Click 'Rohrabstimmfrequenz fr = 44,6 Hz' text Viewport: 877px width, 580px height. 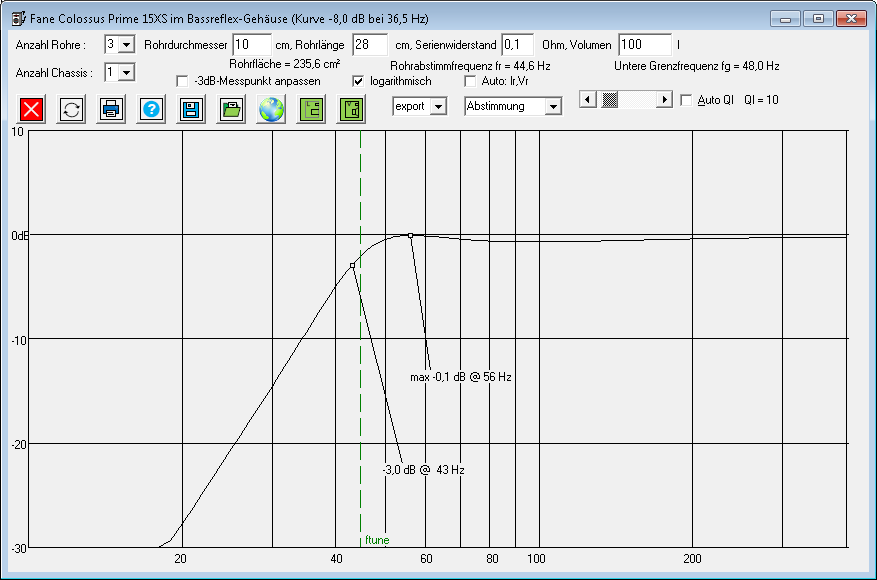(x=470, y=66)
